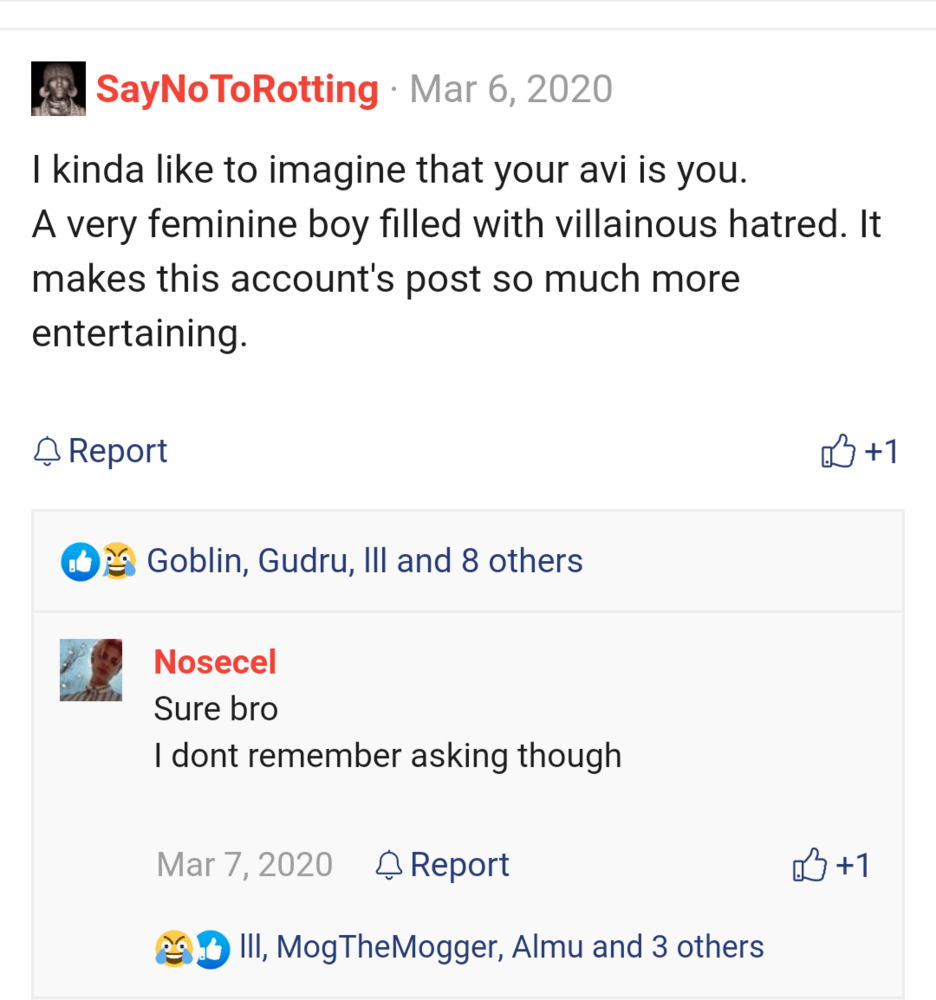This screenshot has width=936, height=1000.
Task: Open the Mar 7, 2020 reply timestamp
Action: [x=244, y=865]
